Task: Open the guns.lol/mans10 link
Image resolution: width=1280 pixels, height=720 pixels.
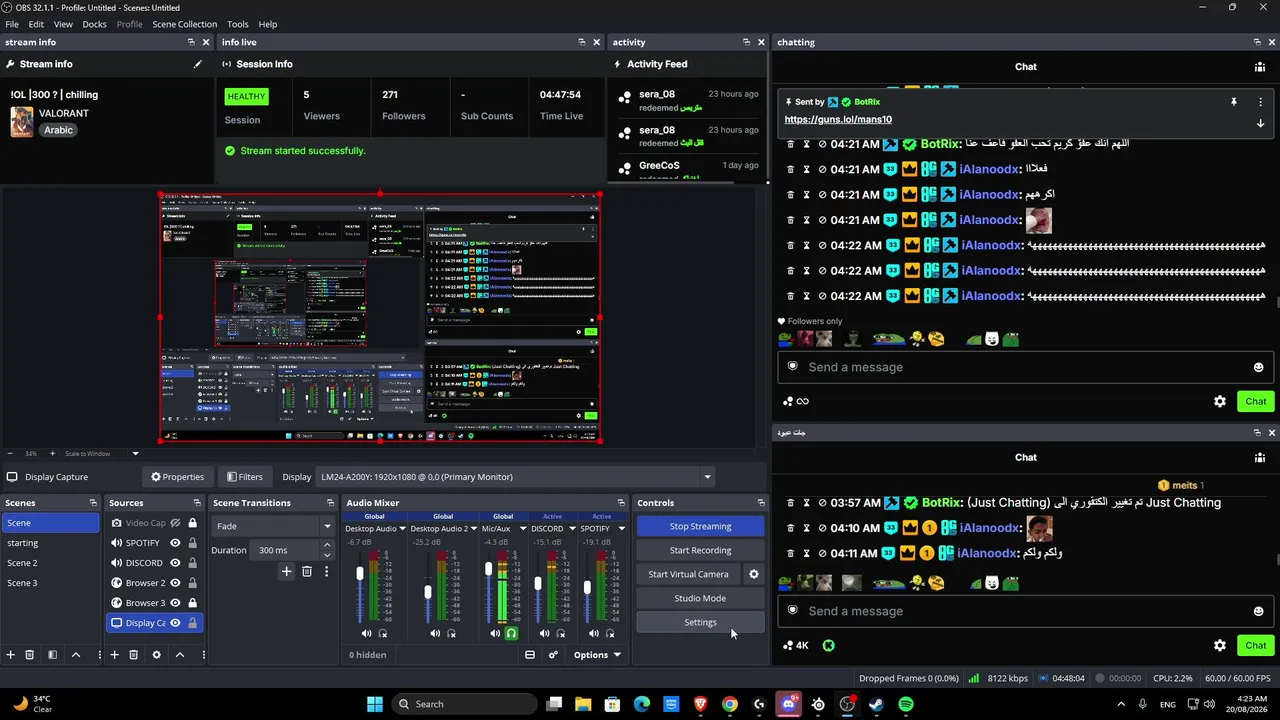Action: (x=838, y=119)
